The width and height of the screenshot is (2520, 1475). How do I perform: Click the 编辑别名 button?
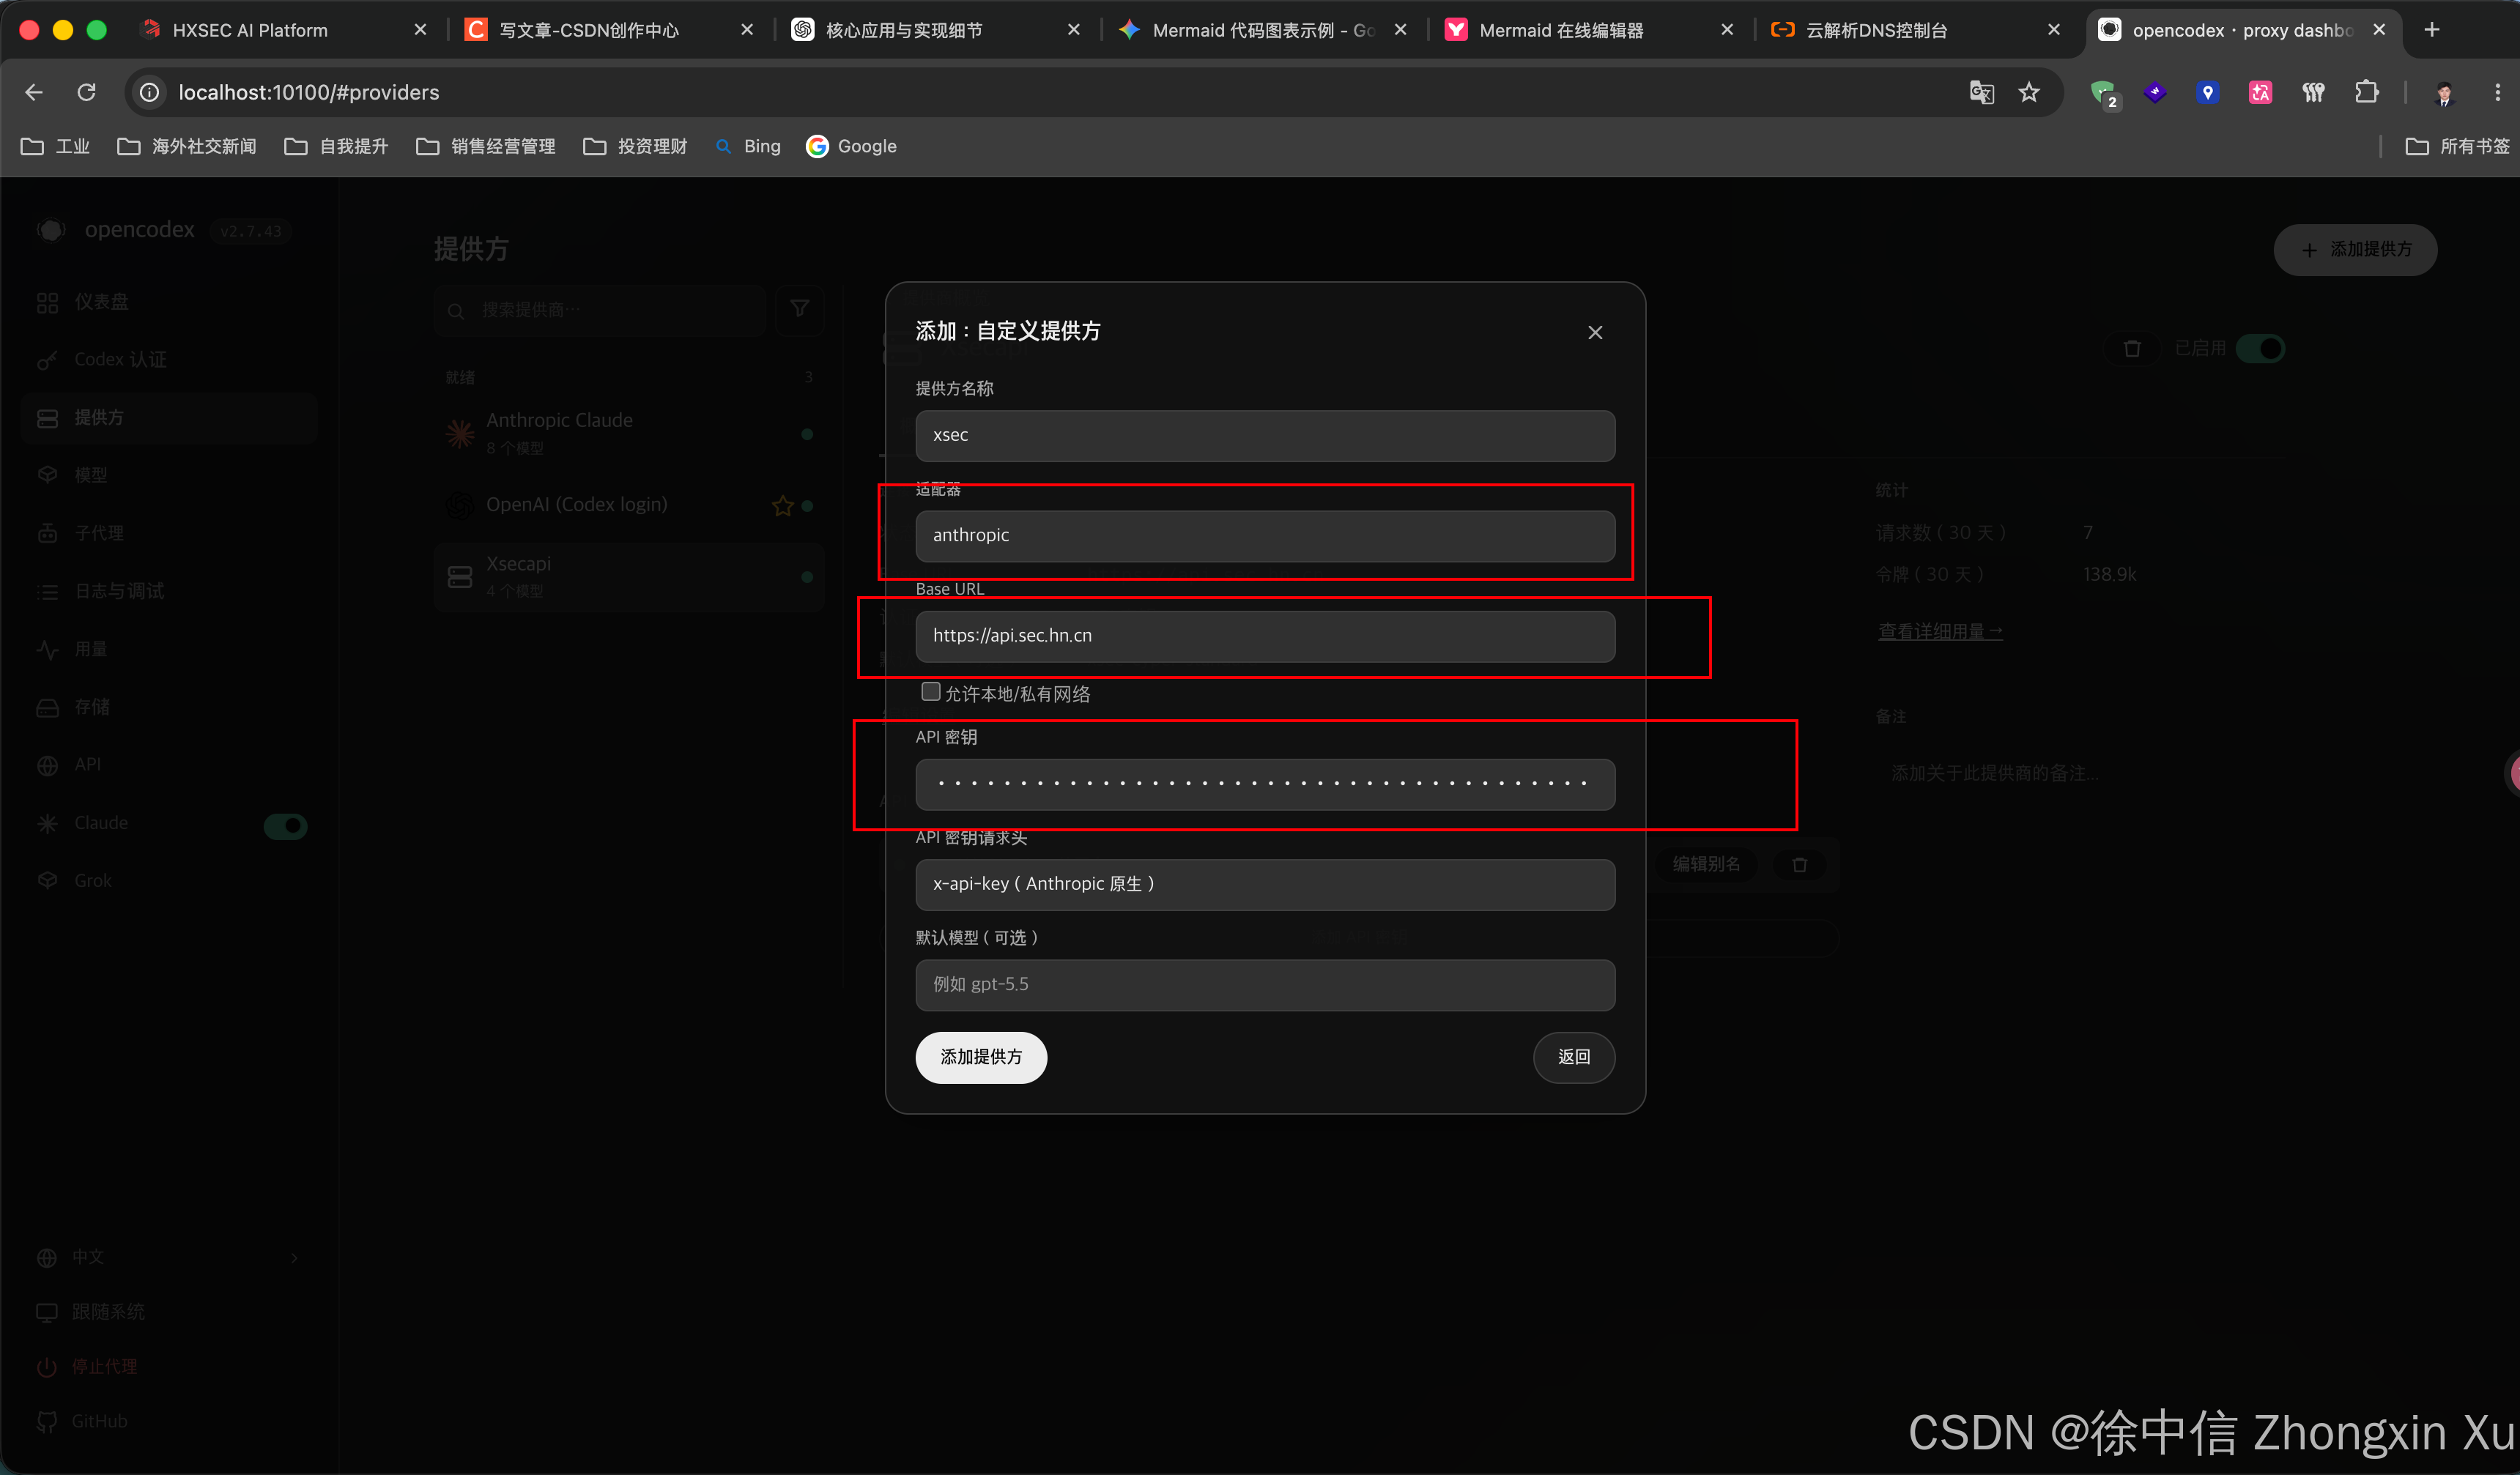click(1706, 865)
